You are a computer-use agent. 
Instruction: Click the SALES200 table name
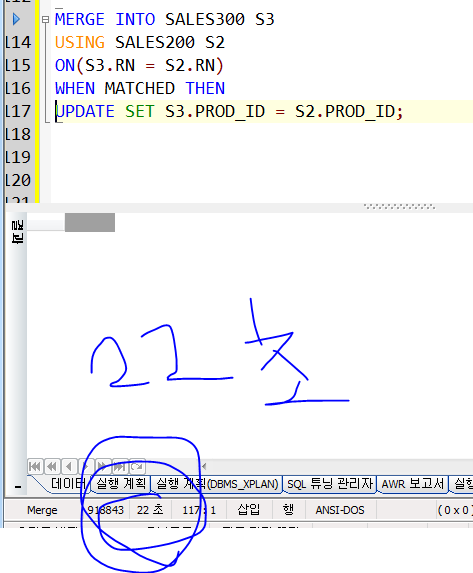tap(155, 42)
